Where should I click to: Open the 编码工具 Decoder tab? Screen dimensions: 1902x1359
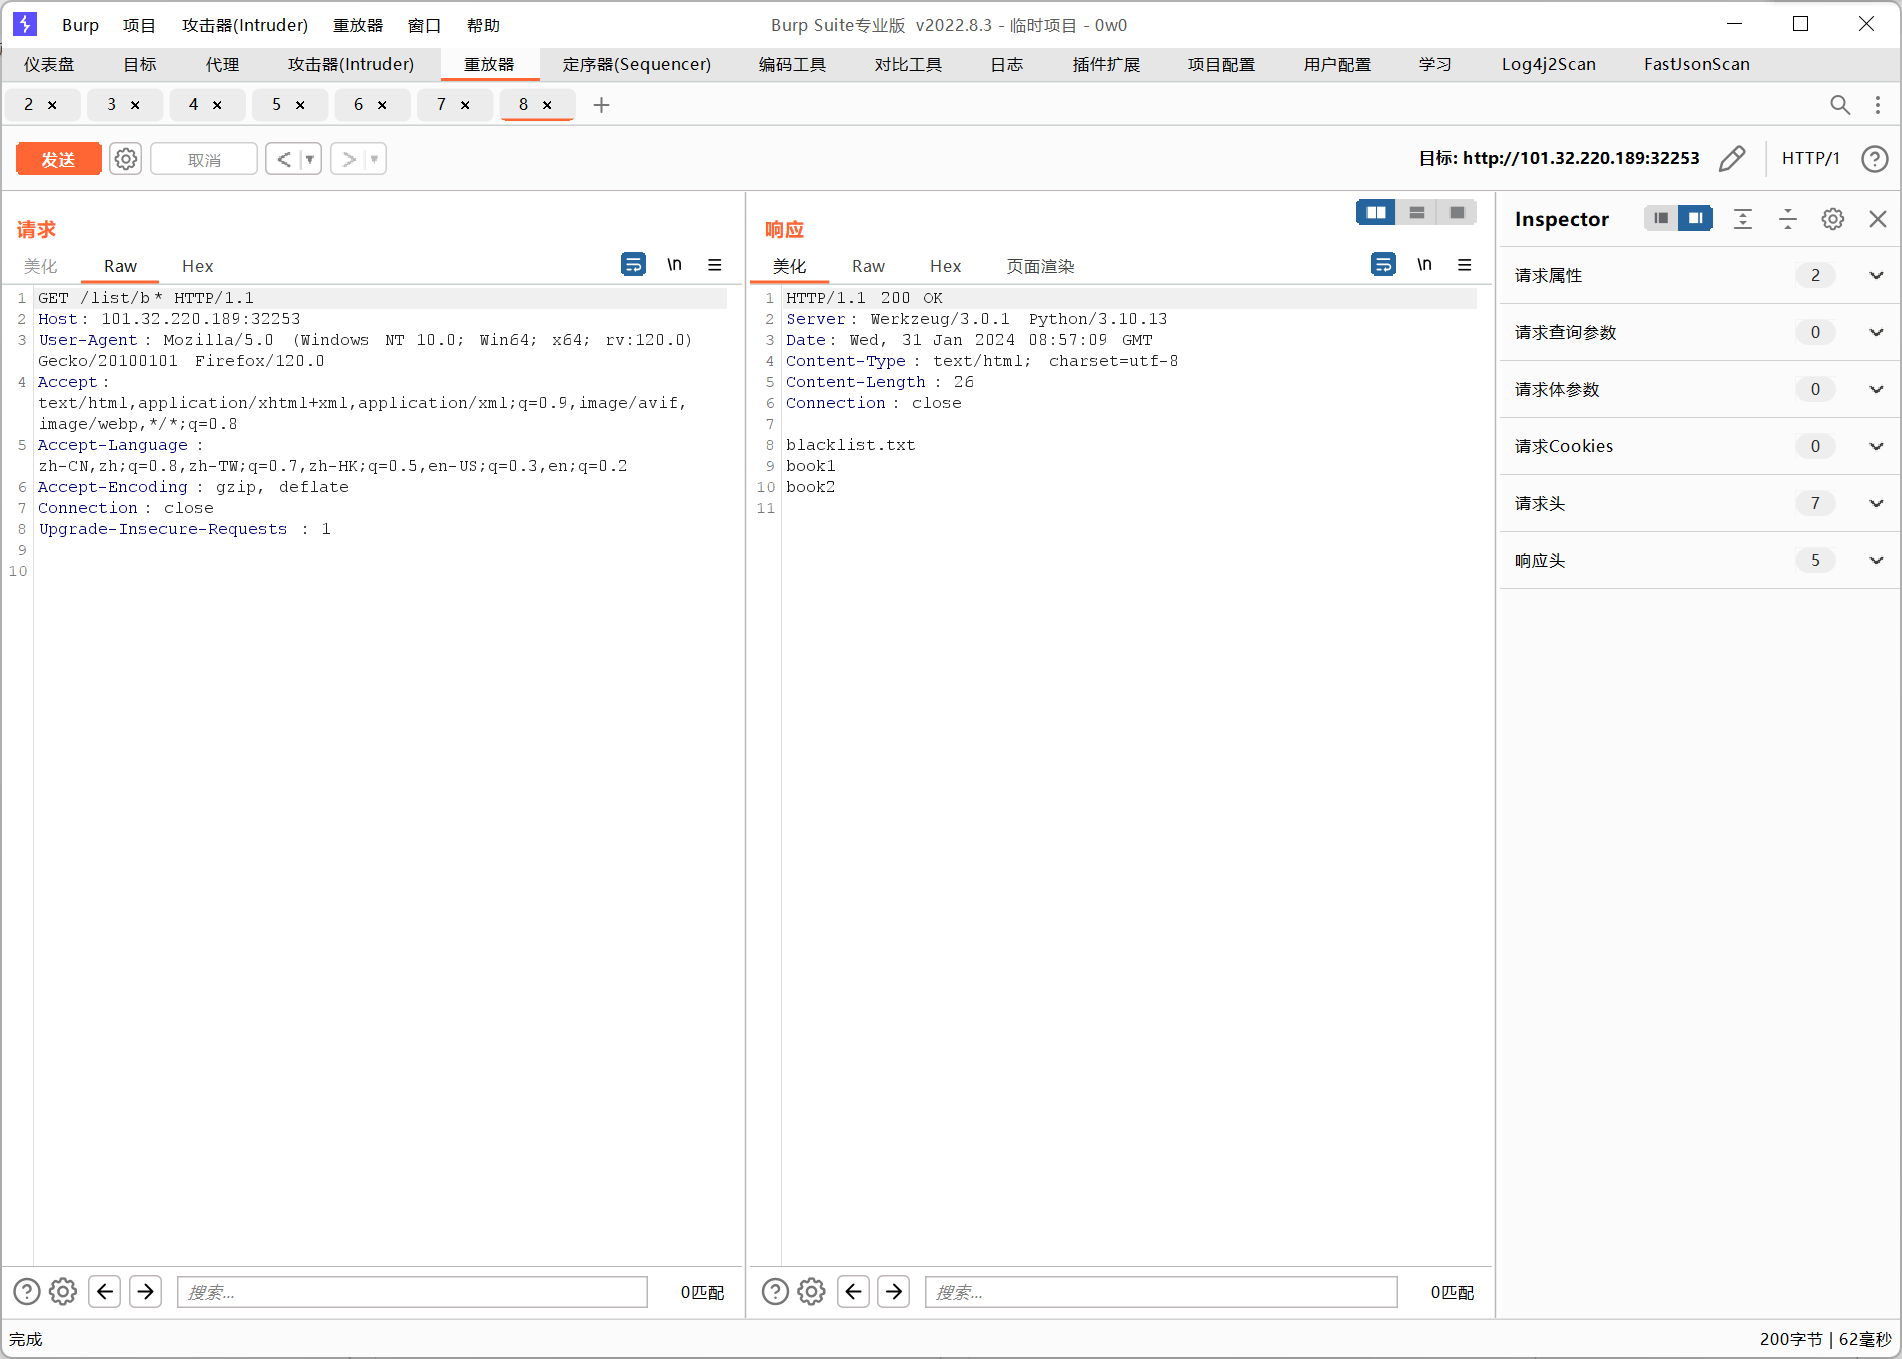coord(792,64)
